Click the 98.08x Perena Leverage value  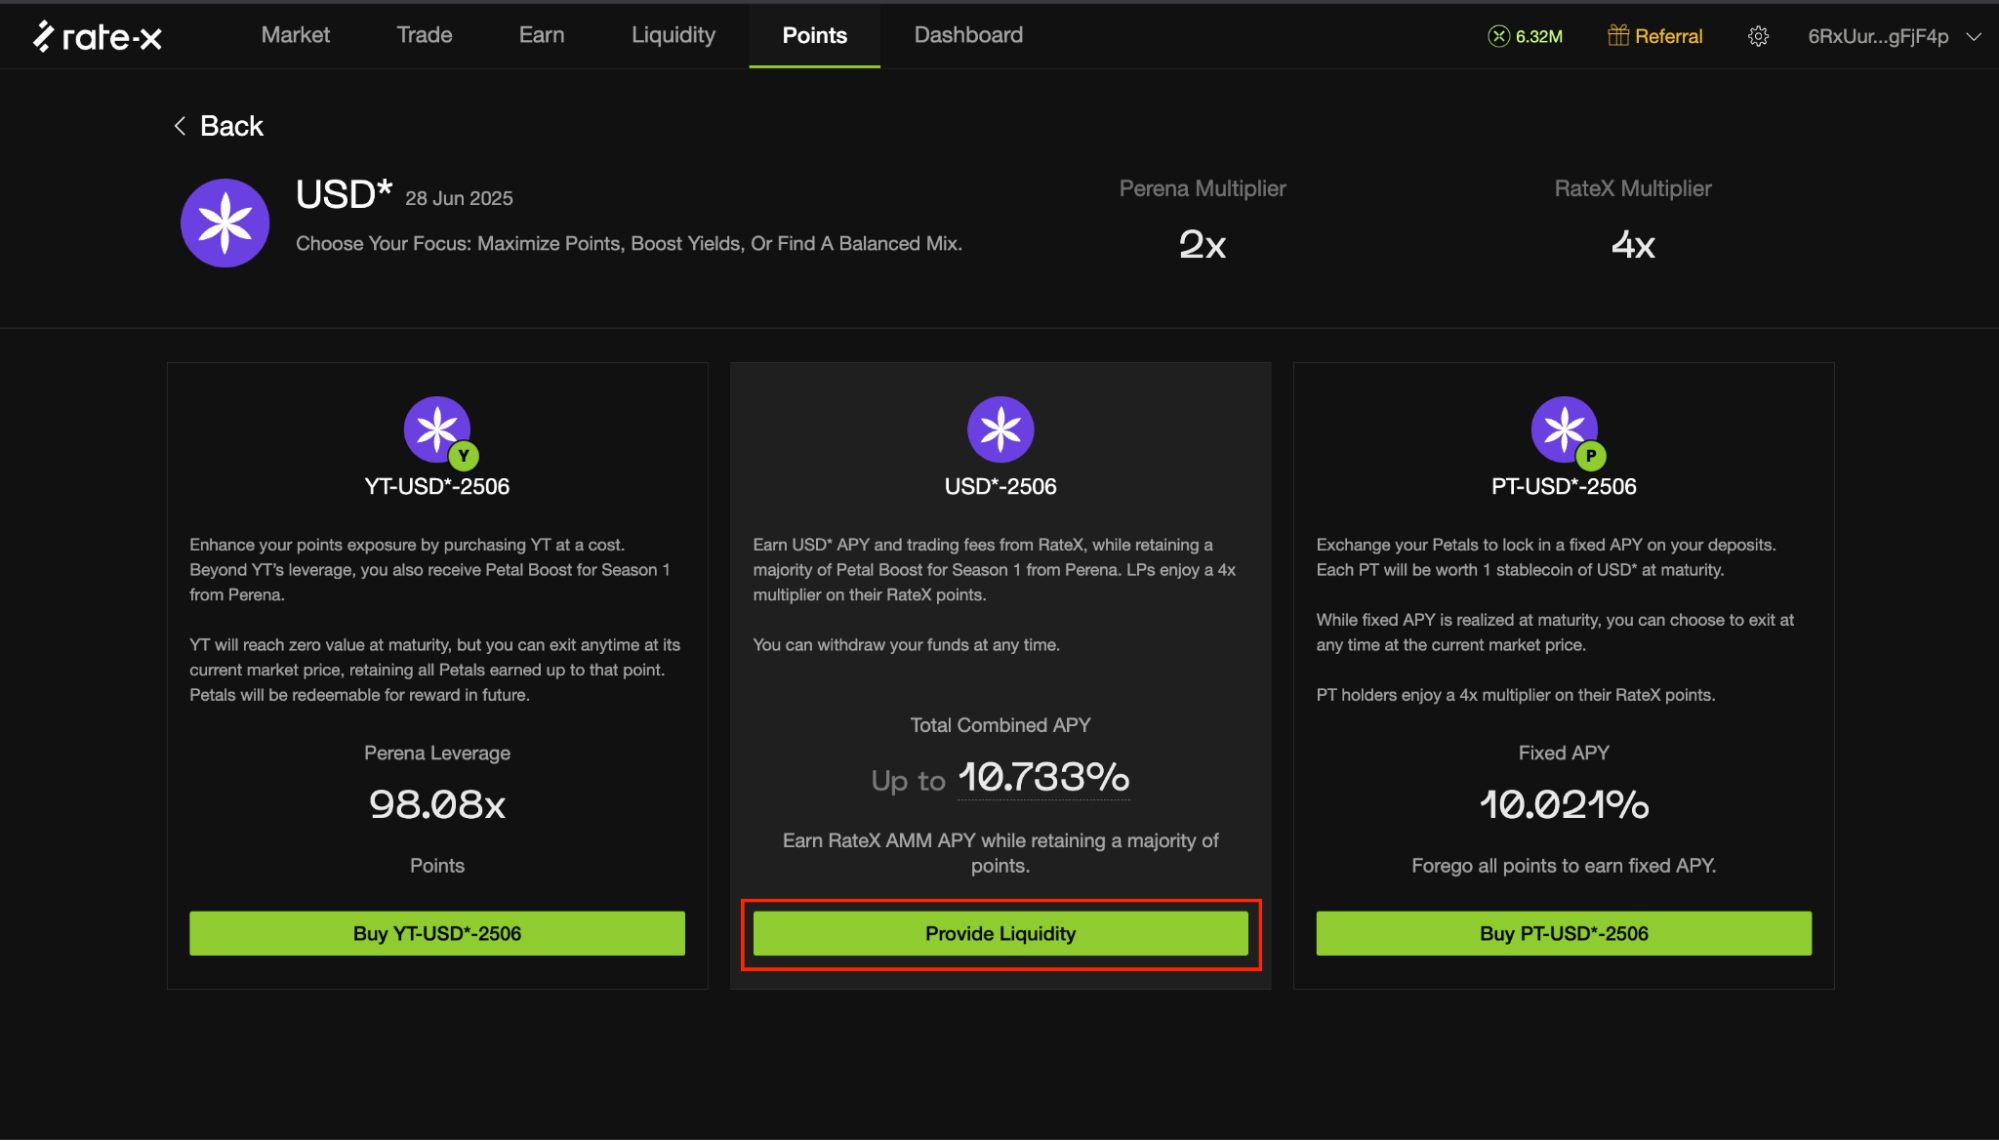click(437, 804)
